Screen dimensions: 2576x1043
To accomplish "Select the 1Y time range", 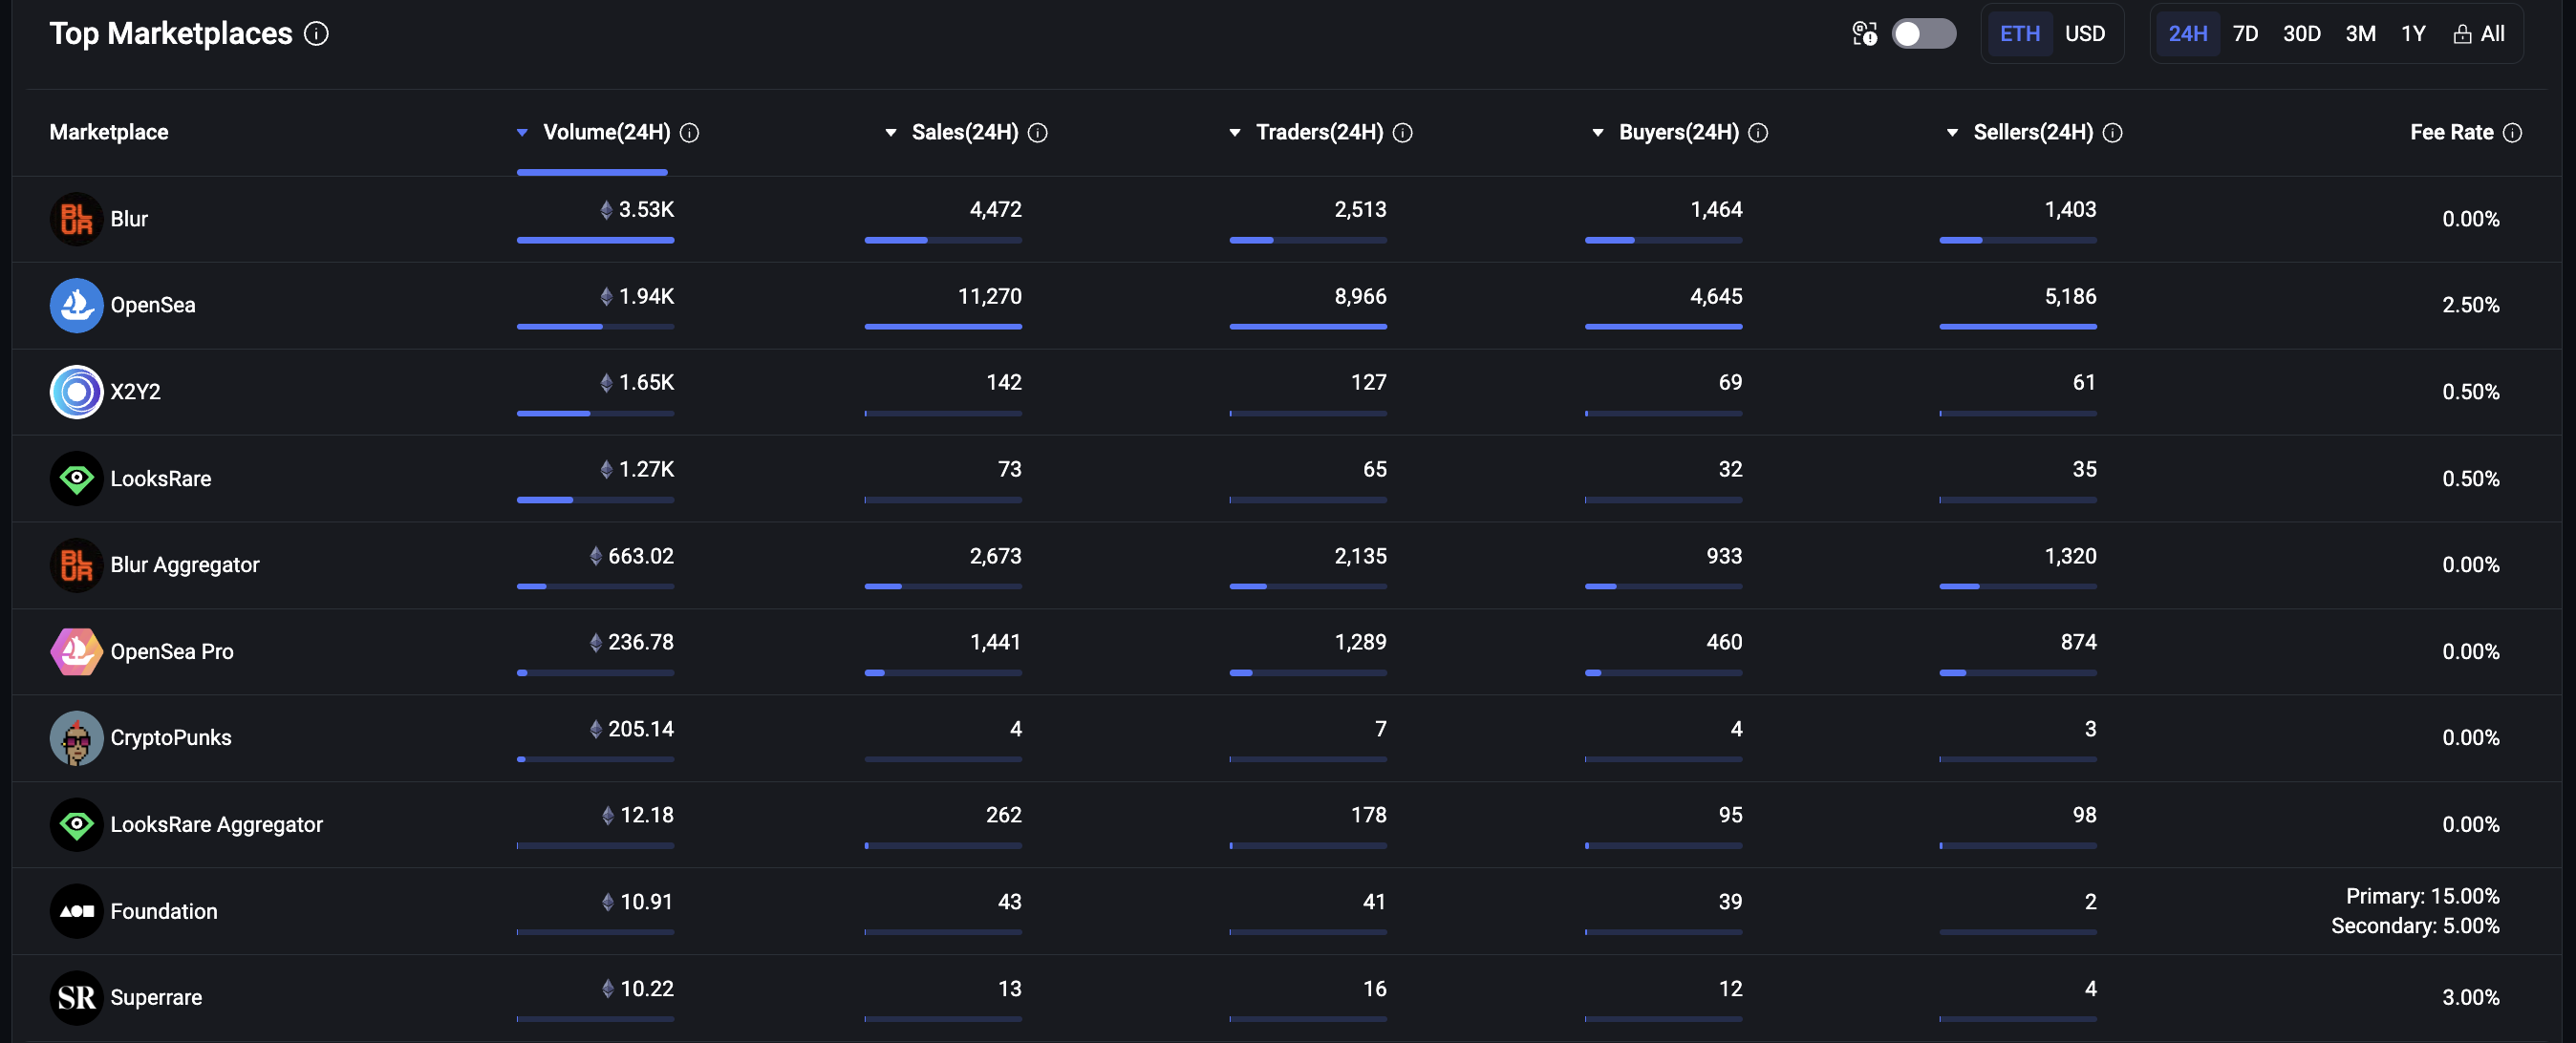I will [2413, 34].
